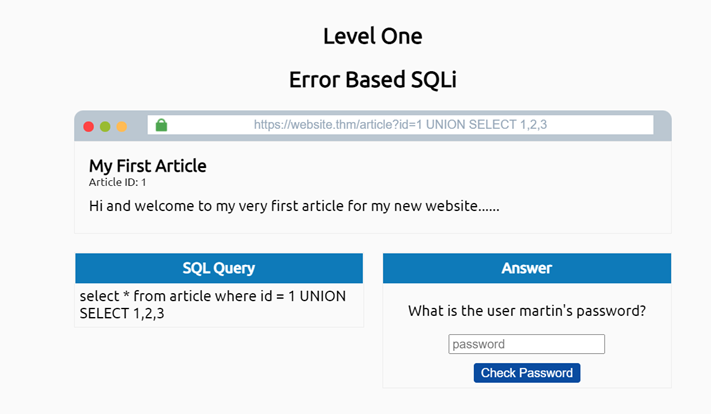This screenshot has width=711, height=414.
Task: Click the My First Article title
Action: 148,166
